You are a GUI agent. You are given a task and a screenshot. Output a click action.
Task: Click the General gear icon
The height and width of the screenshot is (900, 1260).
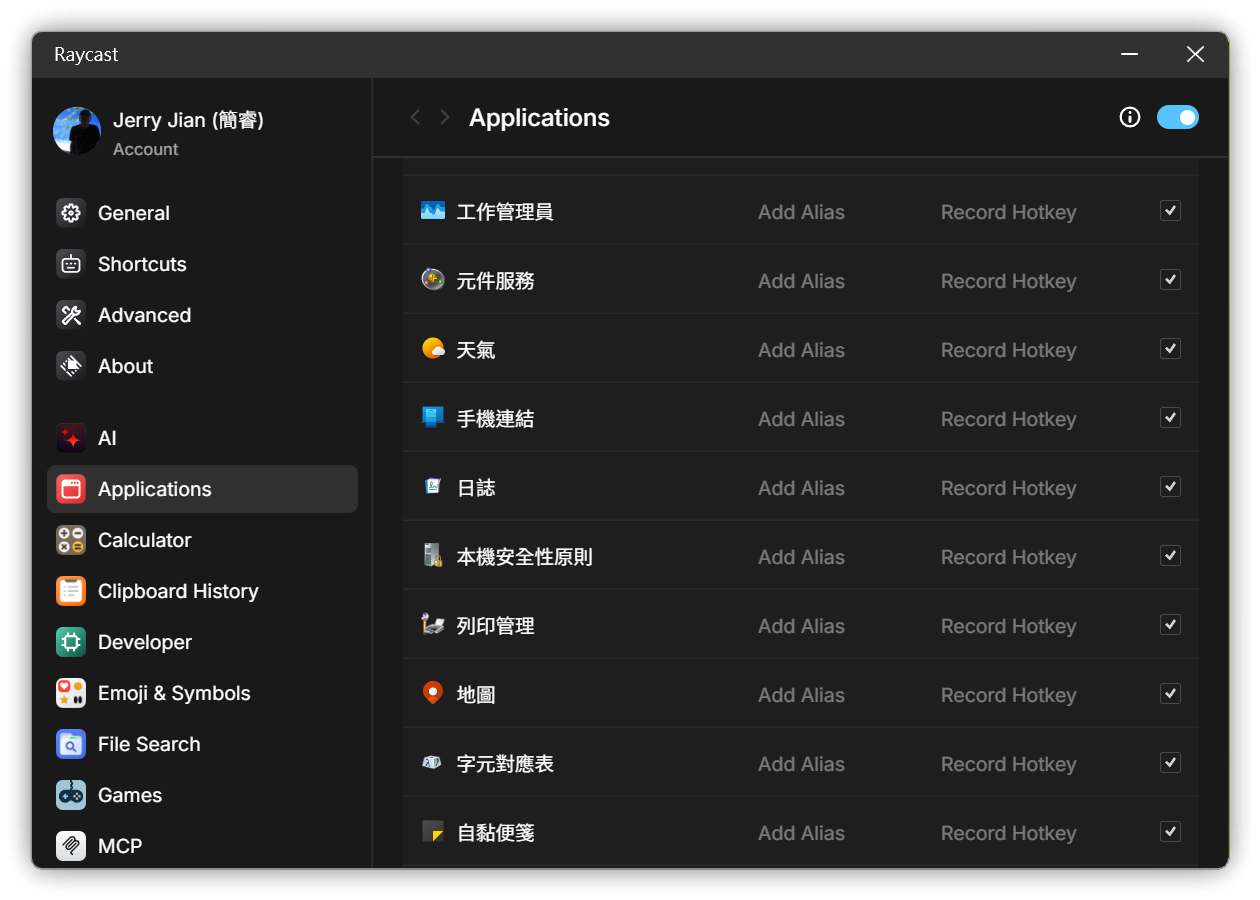(71, 213)
